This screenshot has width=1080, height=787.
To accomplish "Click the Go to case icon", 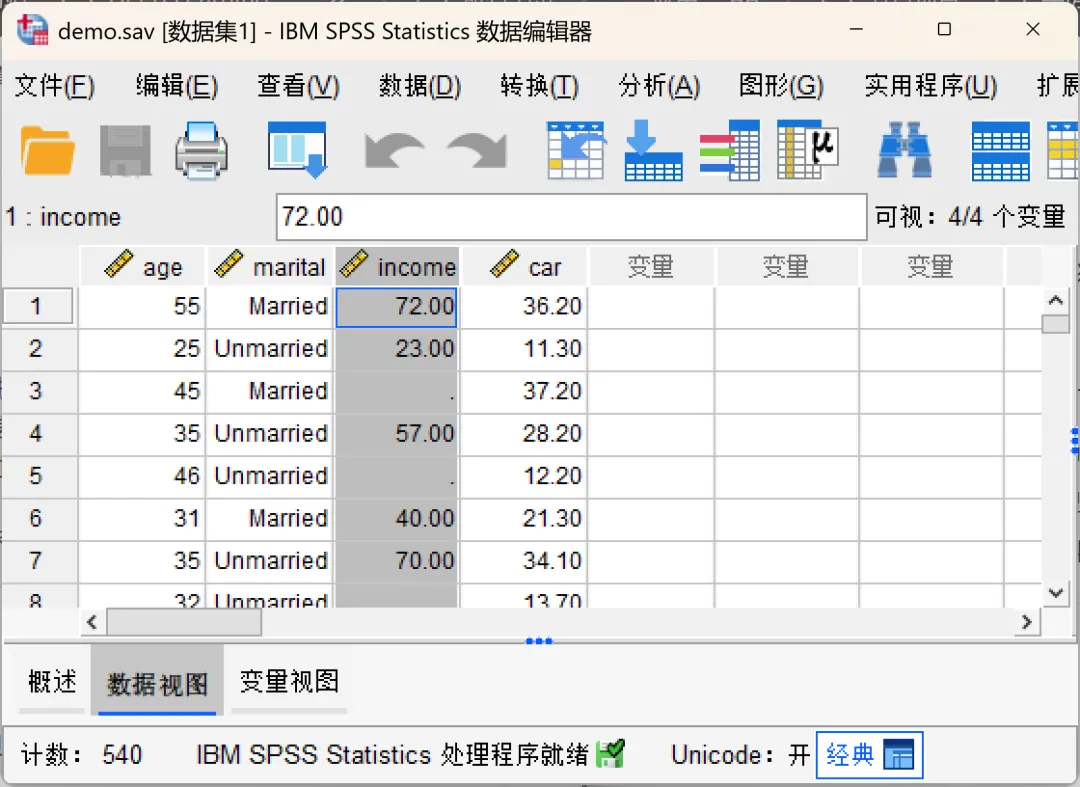I will point(576,150).
